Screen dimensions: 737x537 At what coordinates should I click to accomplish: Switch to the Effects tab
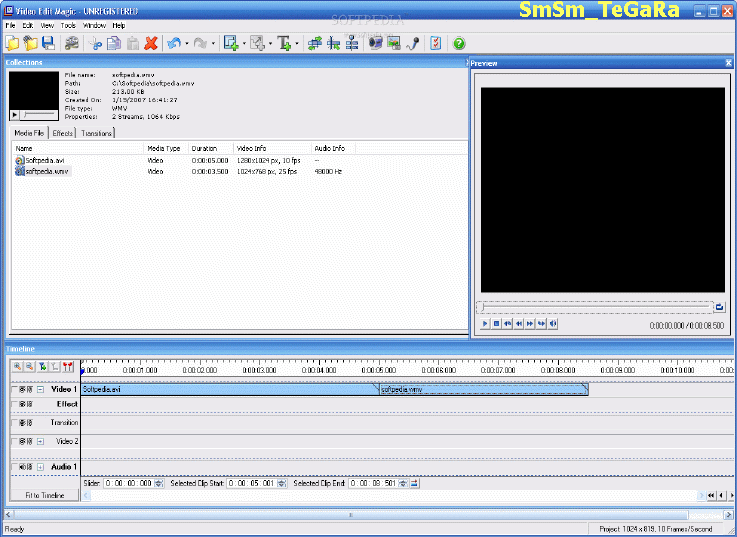coord(63,134)
